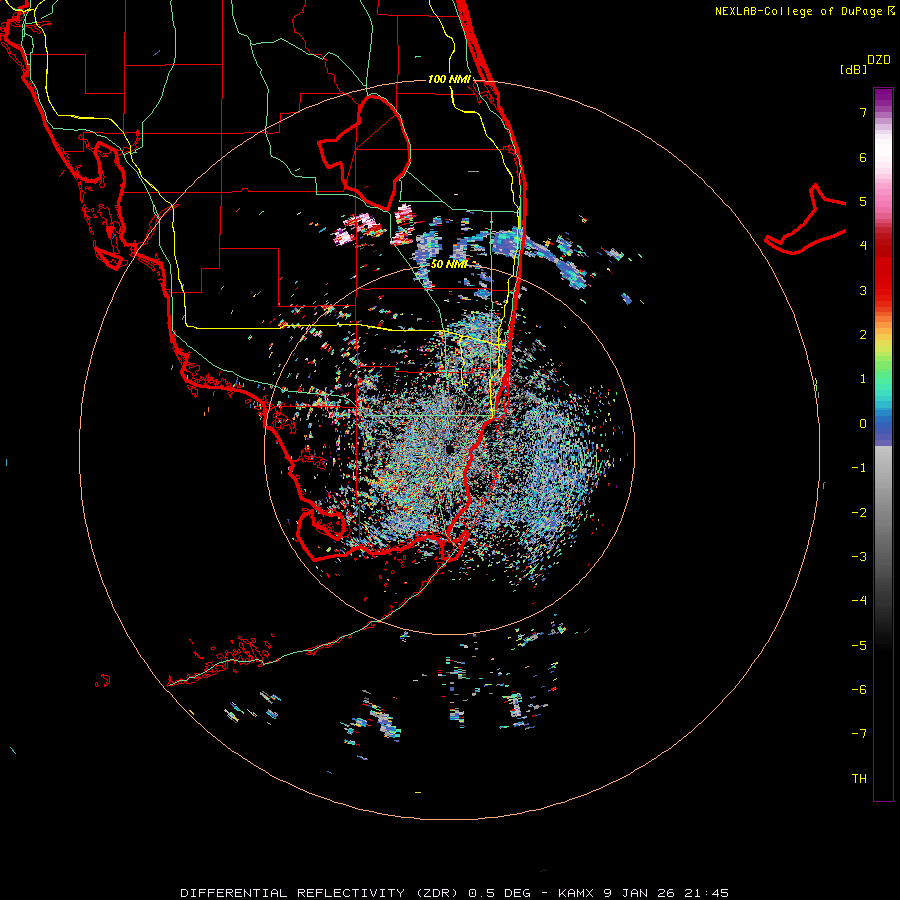Image resolution: width=900 pixels, height=900 pixels.
Task: Click the -5 dB value on color scale
Action: pyautogui.click(x=859, y=646)
